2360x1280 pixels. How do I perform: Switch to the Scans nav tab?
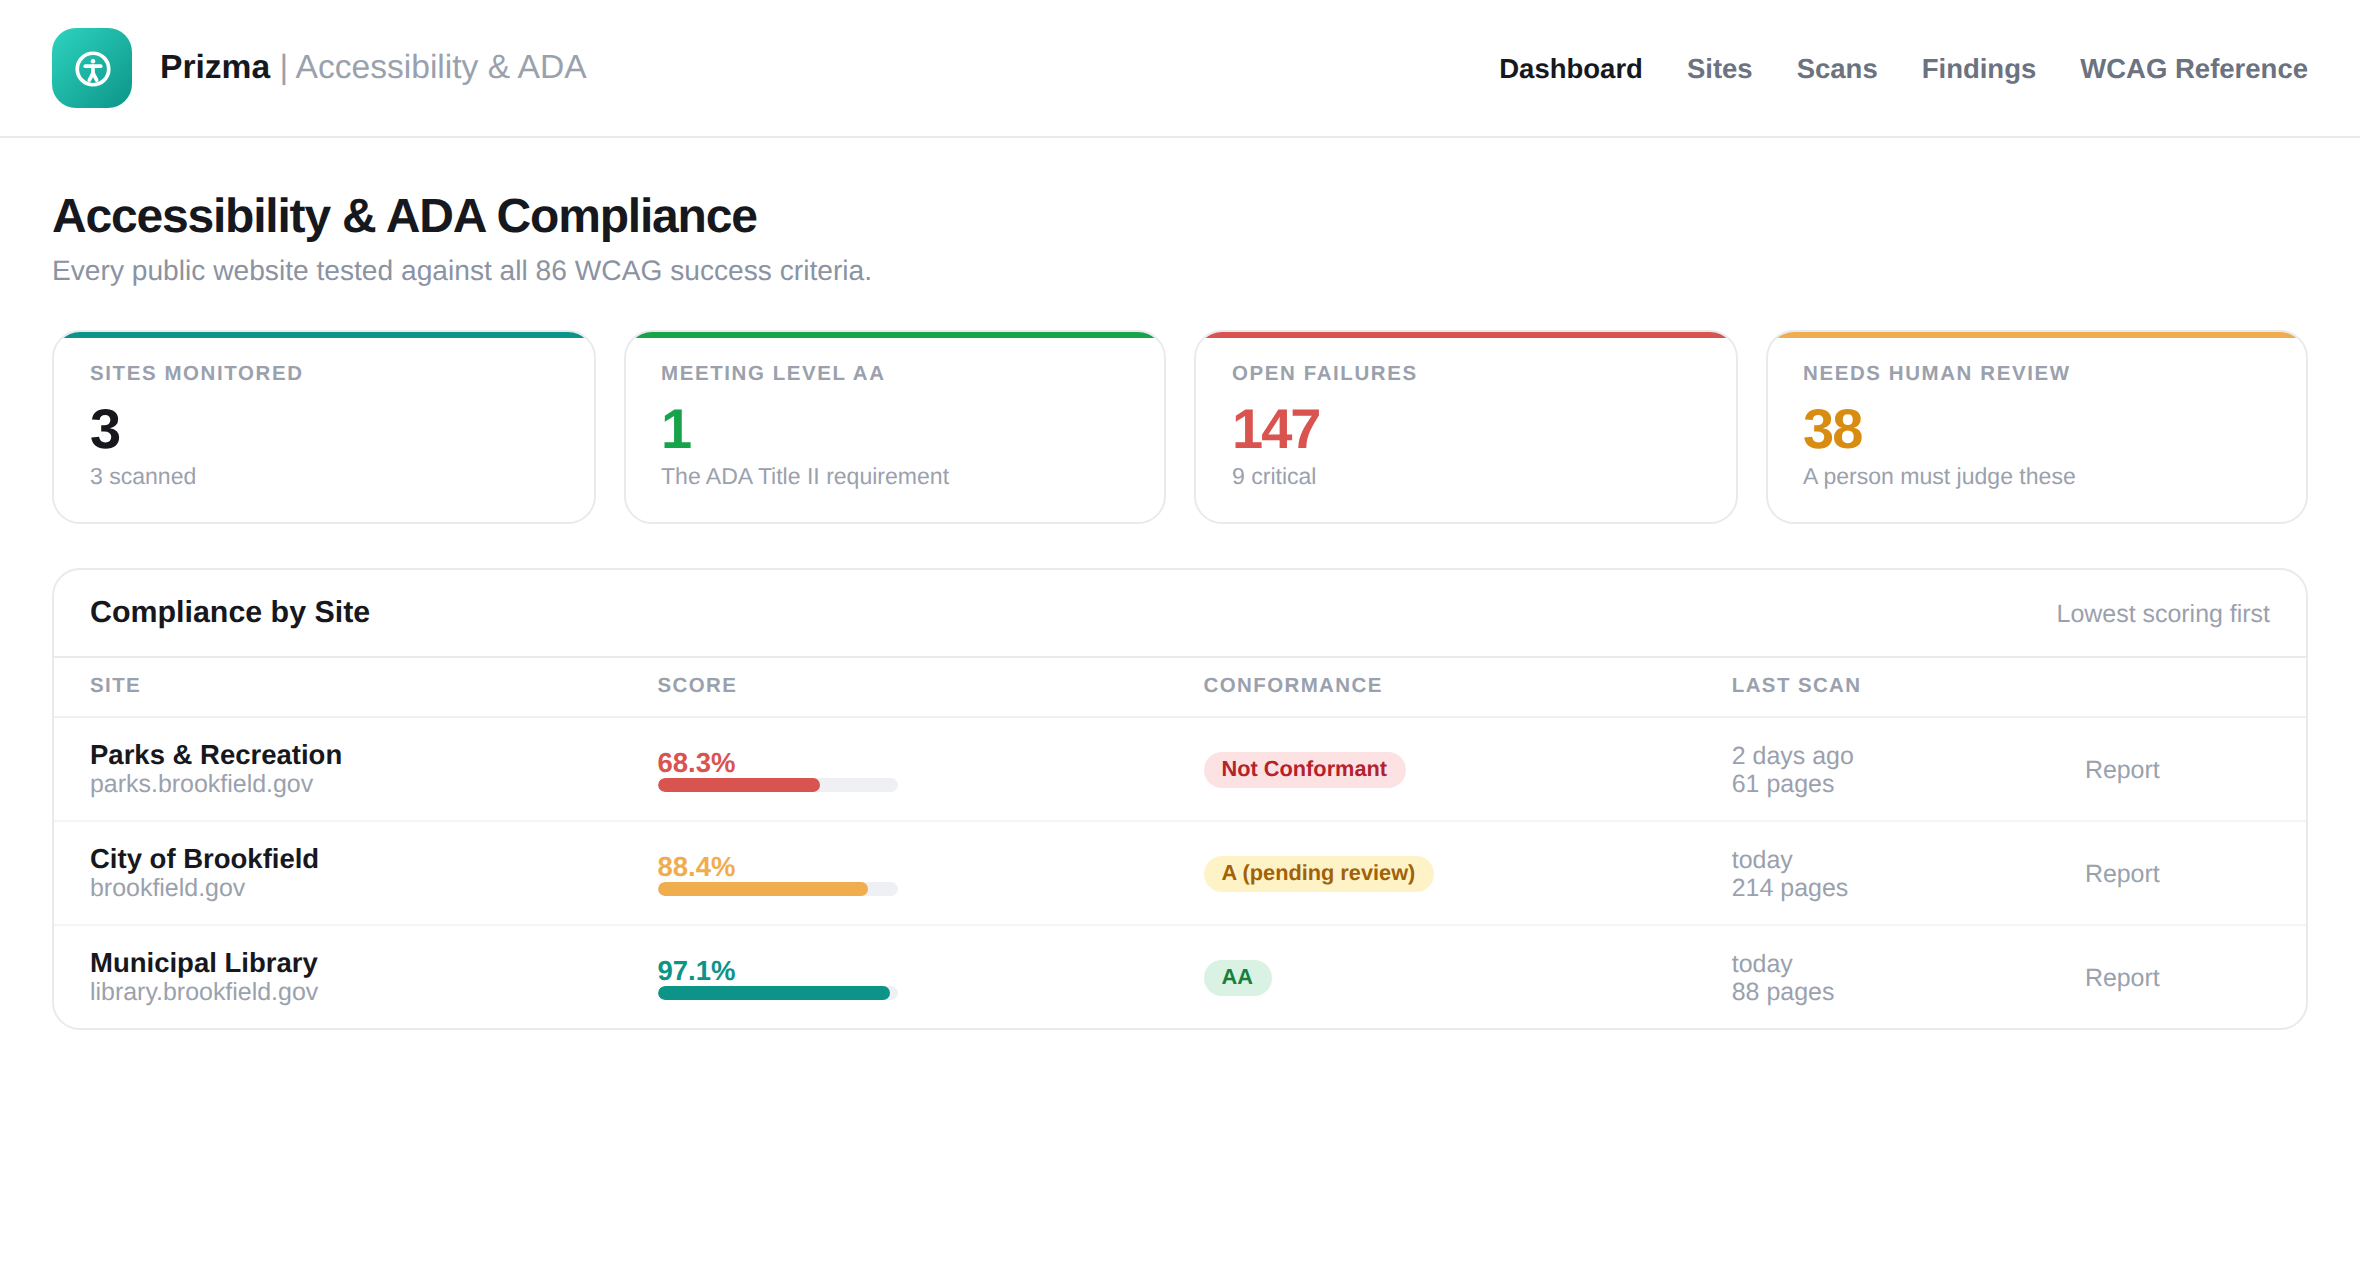pyautogui.click(x=1836, y=69)
